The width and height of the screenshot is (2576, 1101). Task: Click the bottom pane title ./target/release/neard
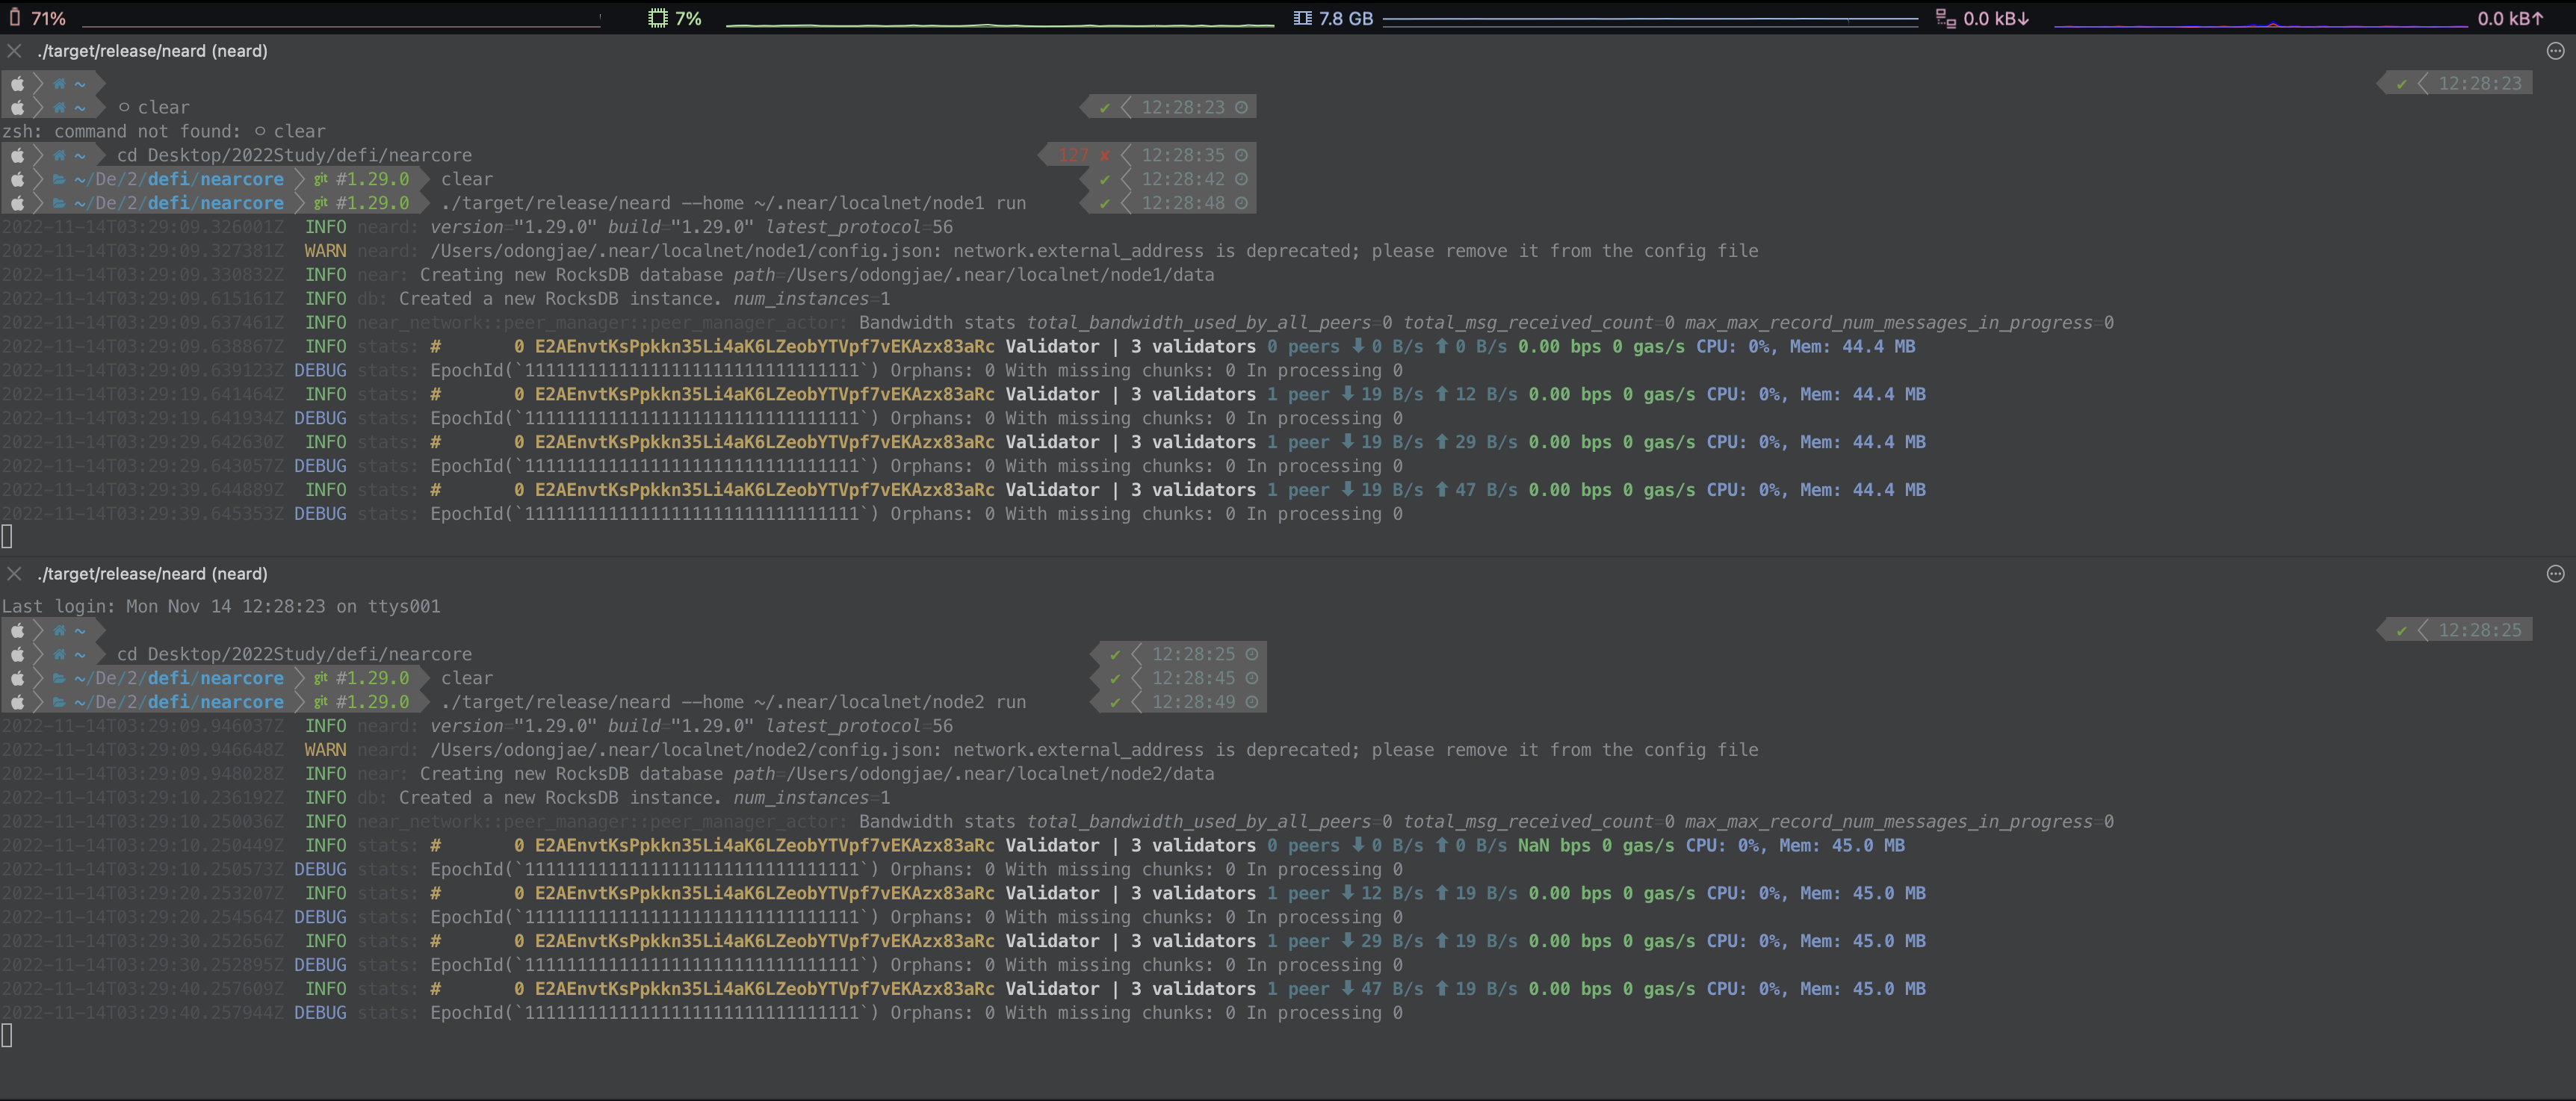pos(152,574)
